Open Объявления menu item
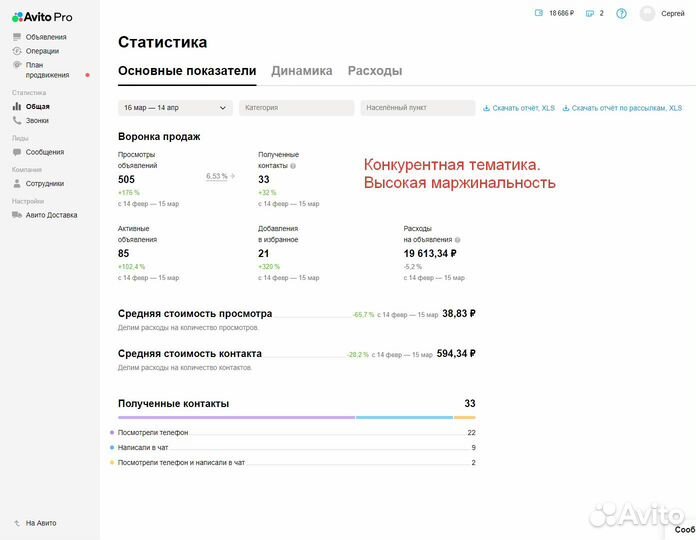Screen dimensions: 696x540 46,37
